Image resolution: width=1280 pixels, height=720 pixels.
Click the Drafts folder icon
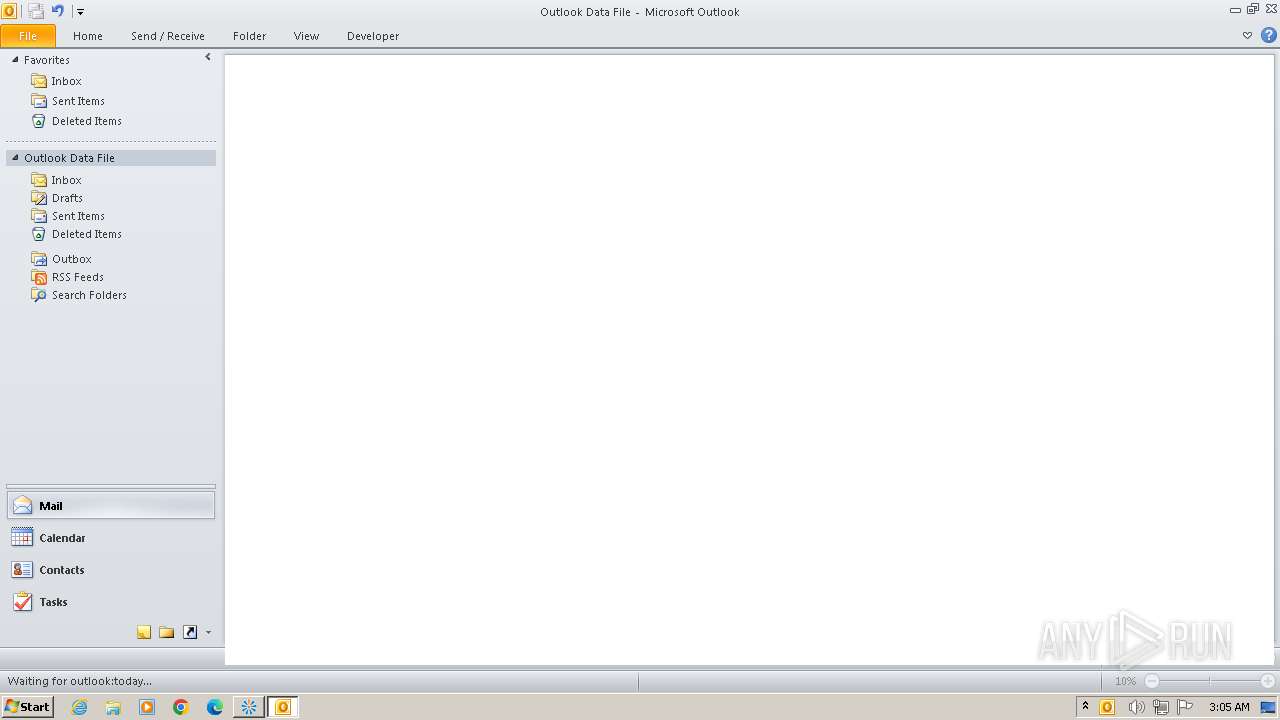[39, 198]
